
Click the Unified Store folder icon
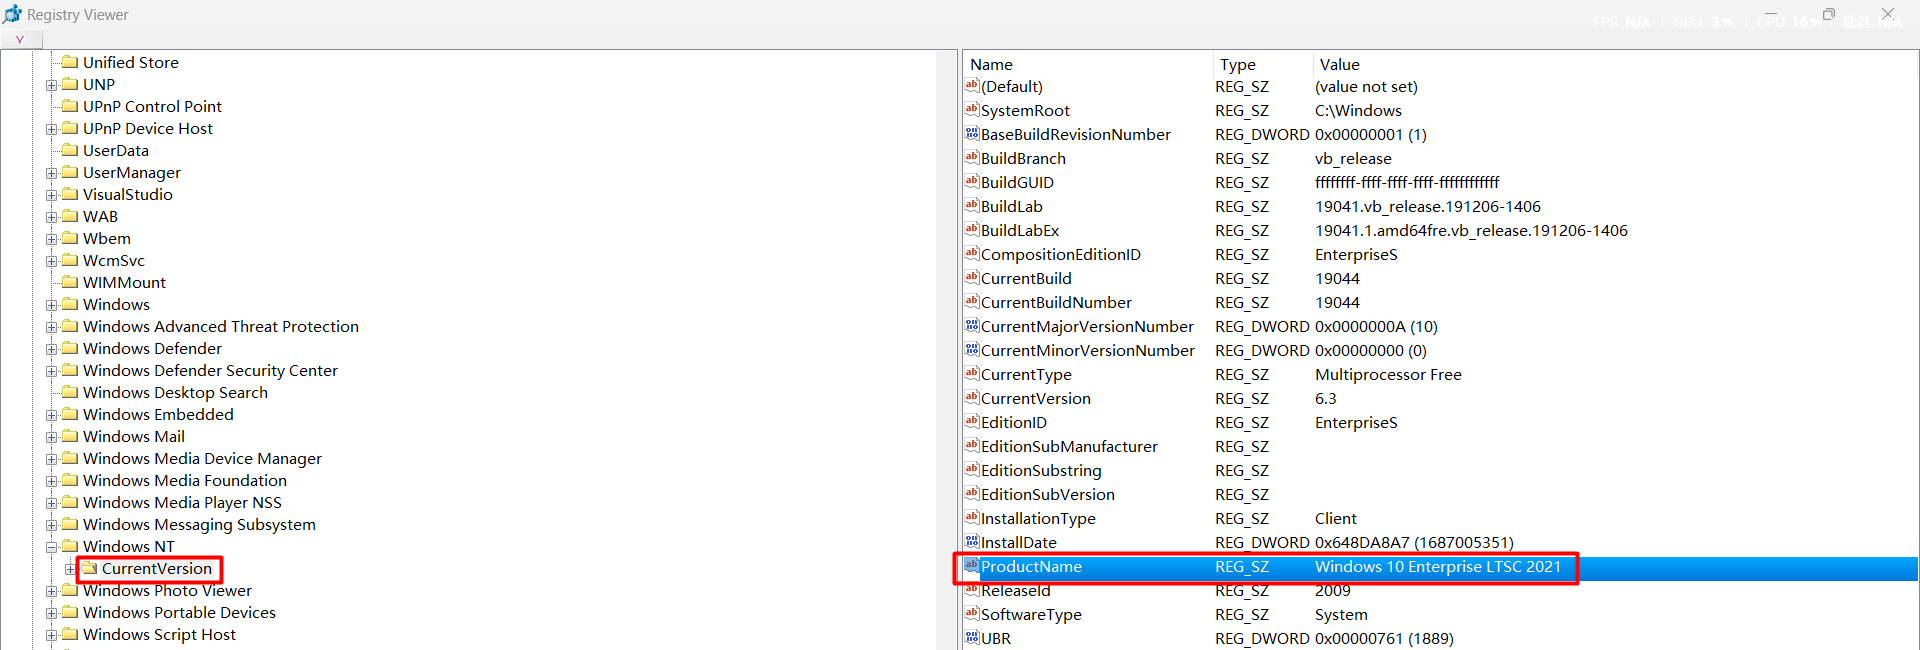tap(70, 62)
